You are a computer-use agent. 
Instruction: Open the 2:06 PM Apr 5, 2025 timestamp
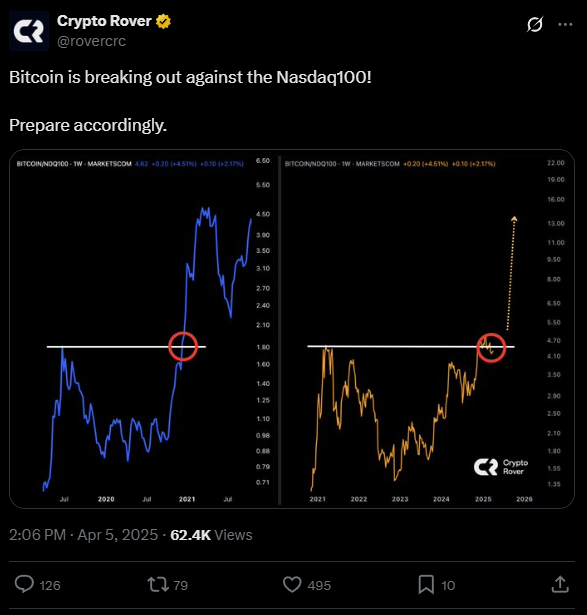pyautogui.click(x=83, y=535)
